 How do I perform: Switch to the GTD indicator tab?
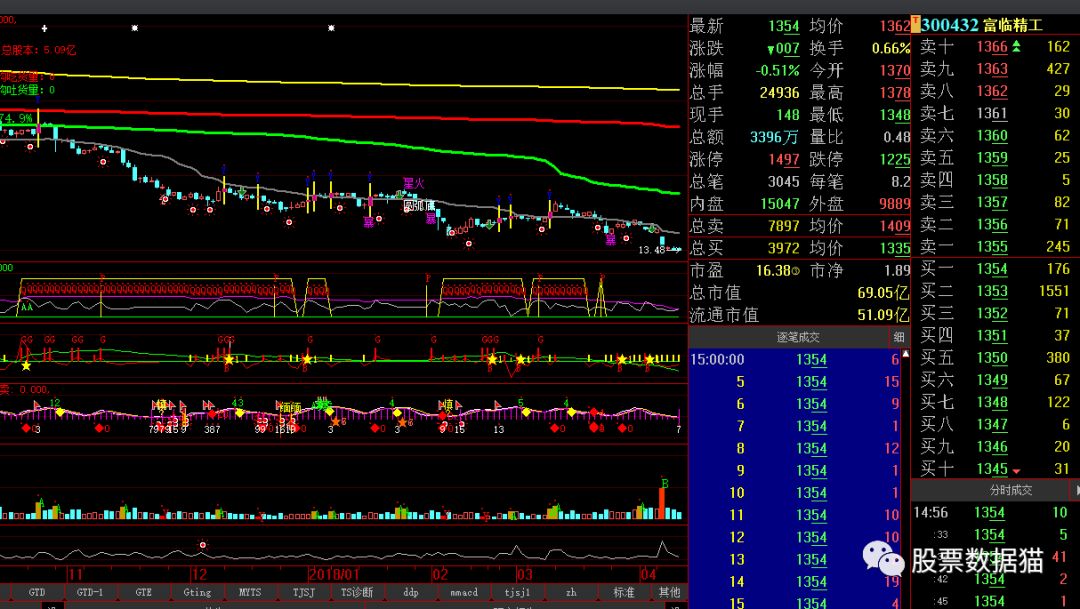37,592
